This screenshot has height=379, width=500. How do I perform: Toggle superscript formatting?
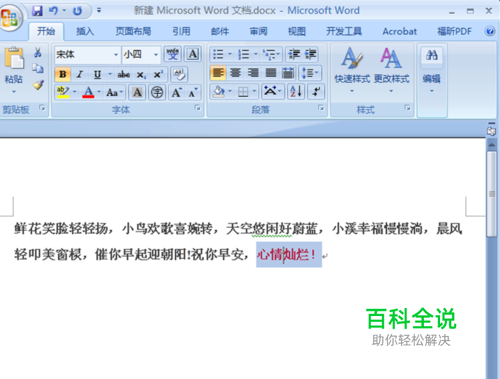pos(158,74)
